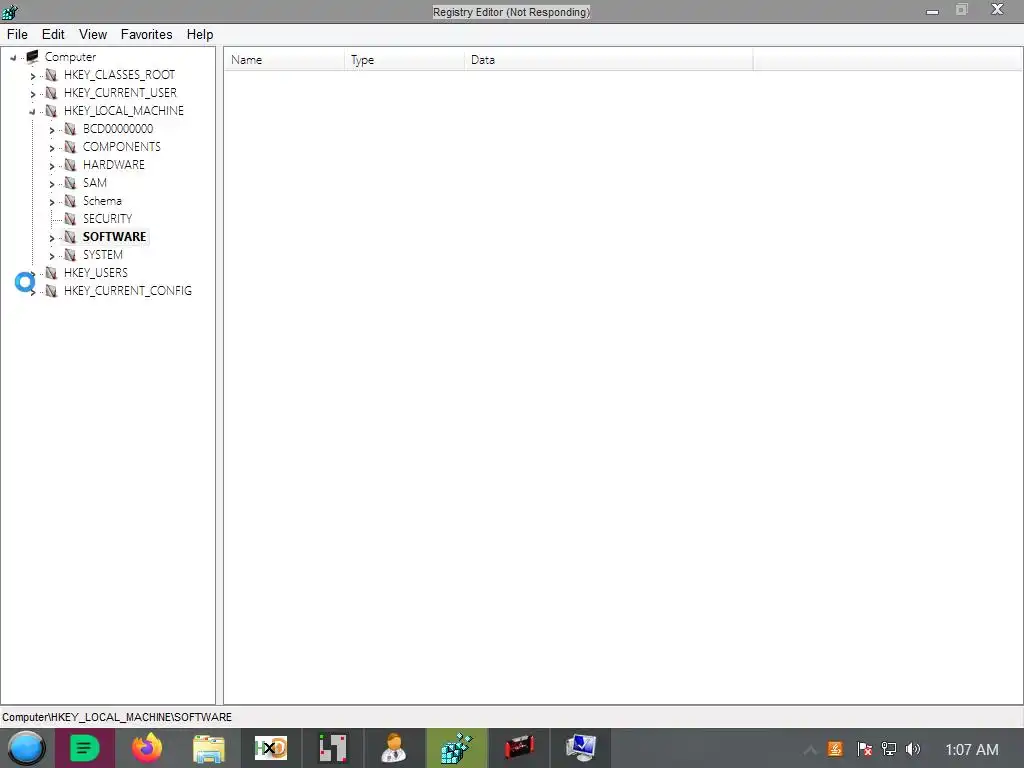Click the HARDWARE folder icon
Screen dimensions: 1024x768
click(x=70, y=165)
